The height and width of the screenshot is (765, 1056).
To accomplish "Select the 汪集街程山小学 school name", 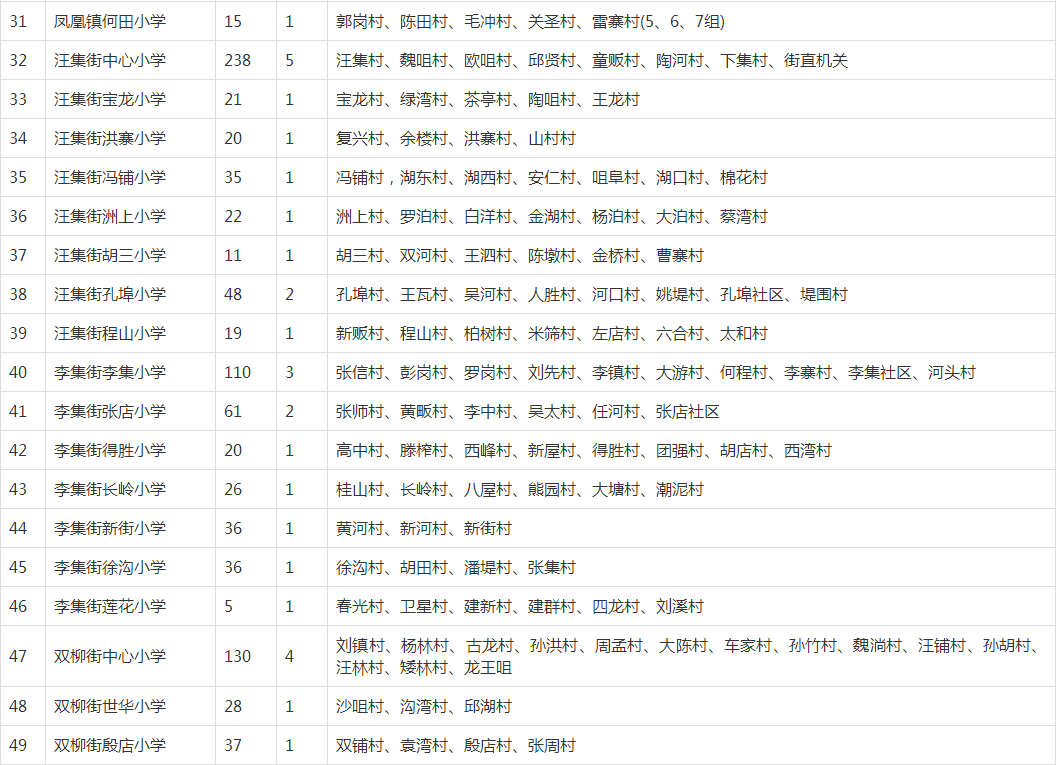I will [x=110, y=333].
